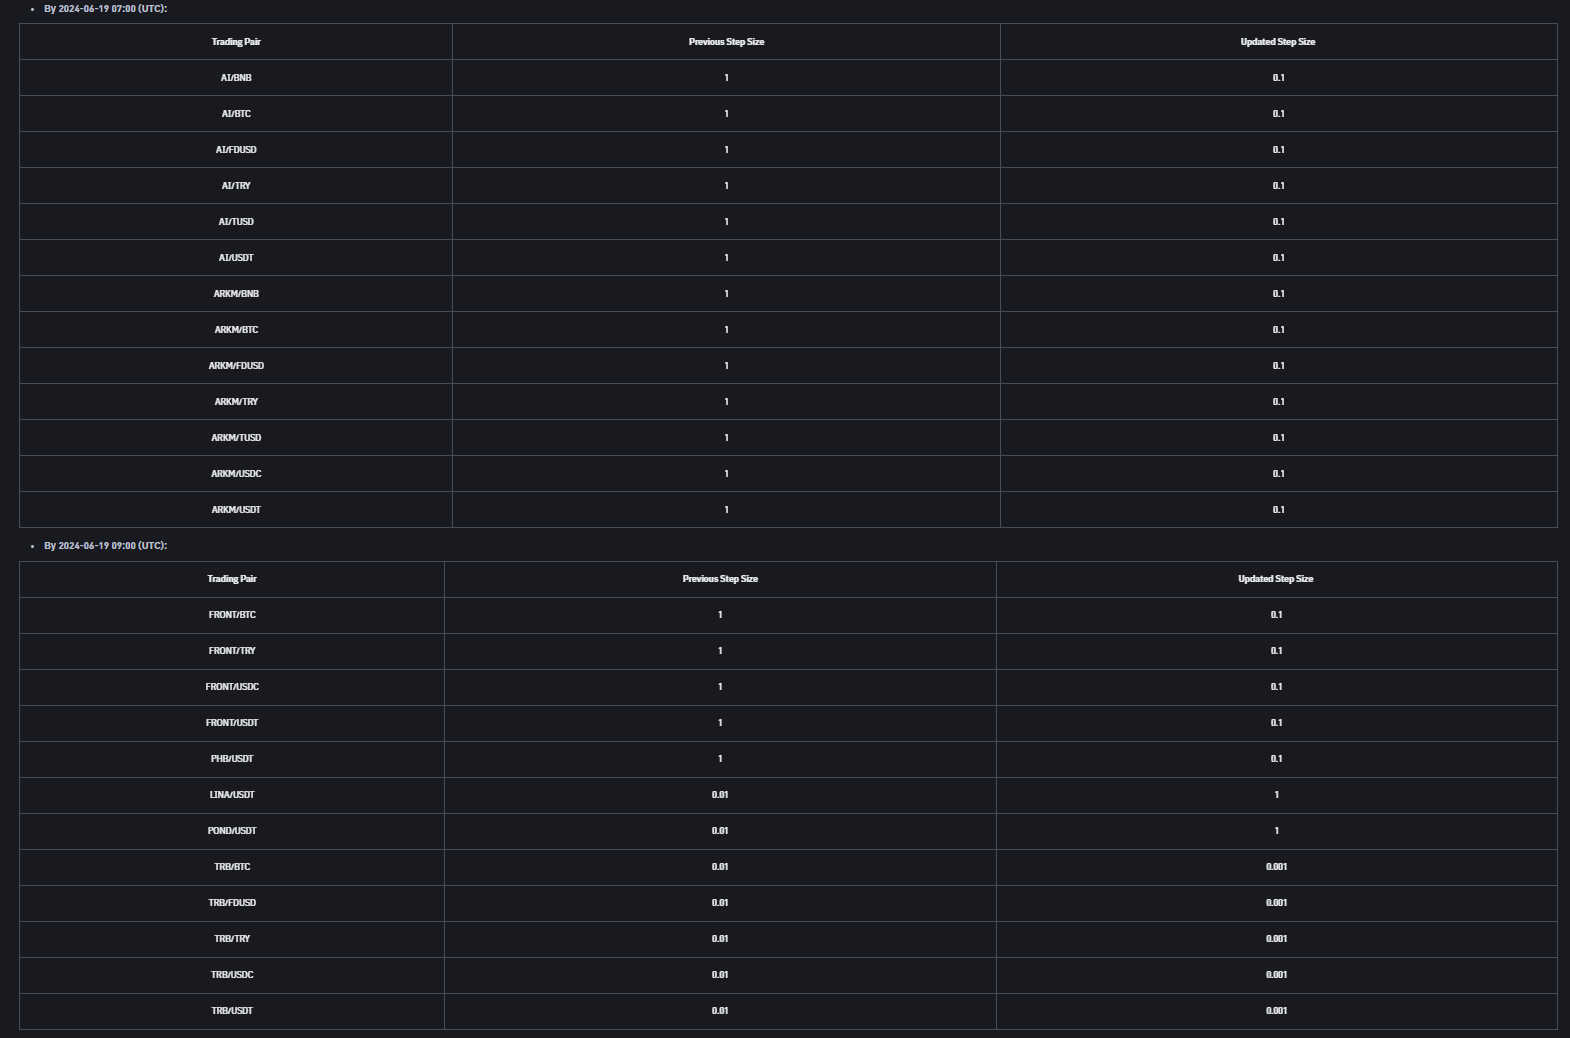Select the FRONT/USDC trading pair cell

point(232,687)
